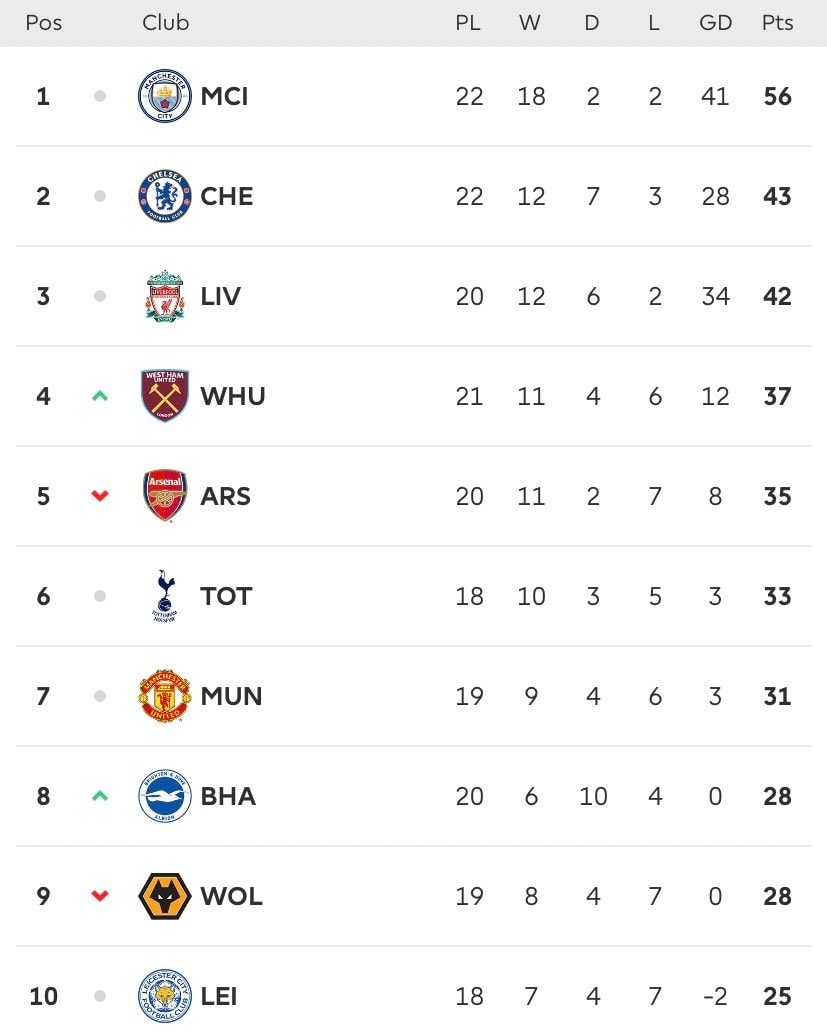The width and height of the screenshot is (827, 1034).
Task: Click the Arsenal club crest
Action: point(165,496)
